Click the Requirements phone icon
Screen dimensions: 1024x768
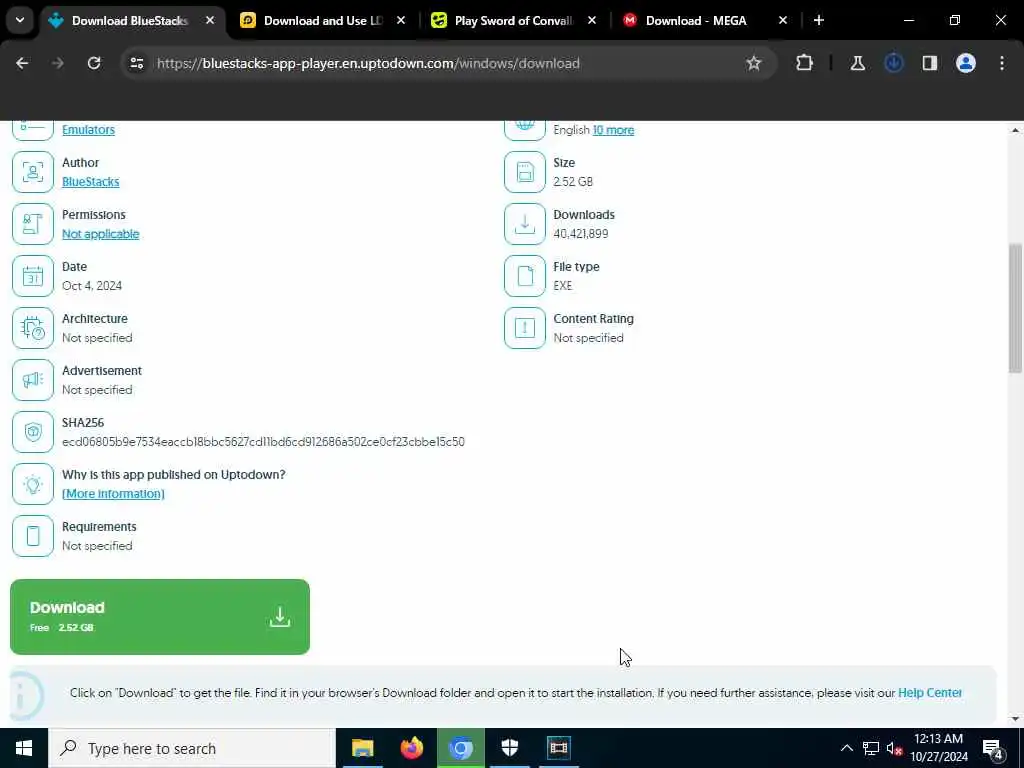coord(33,536)
